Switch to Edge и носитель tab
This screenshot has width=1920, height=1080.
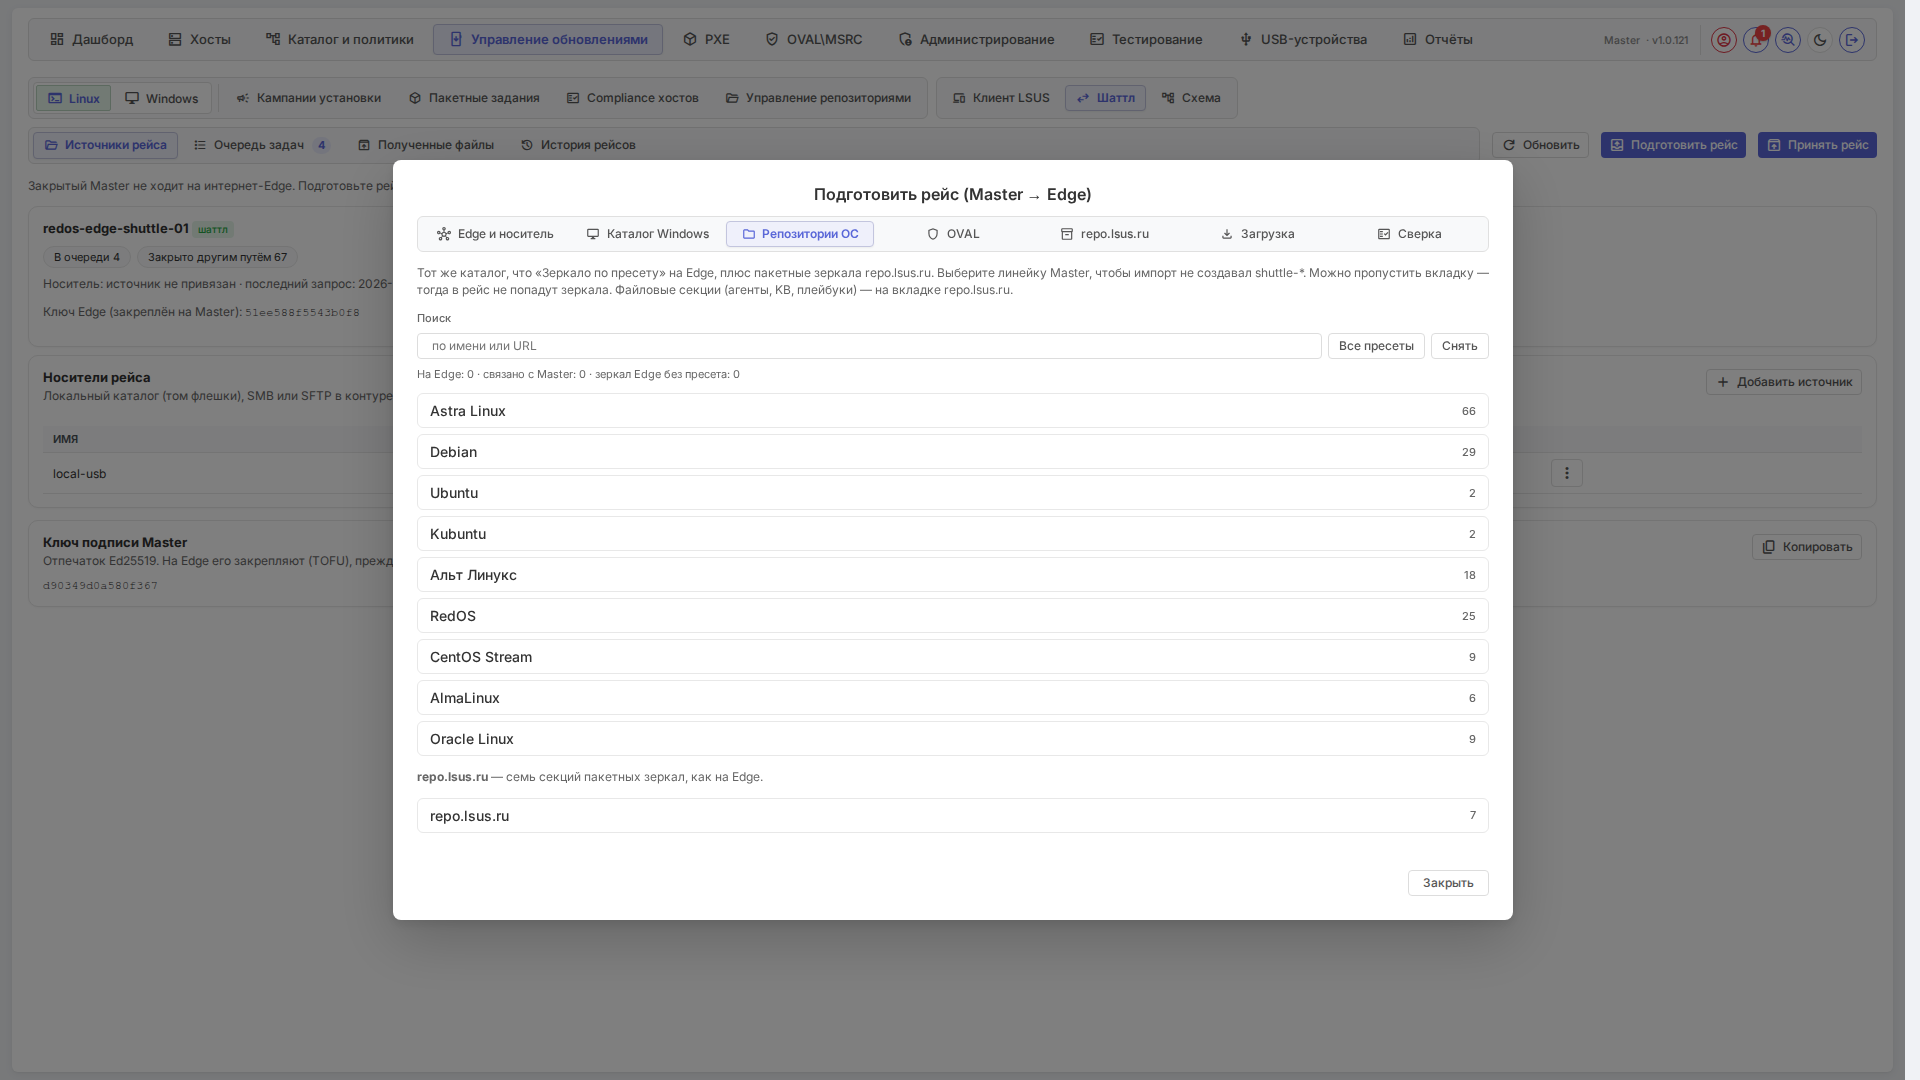coord(495,234)
